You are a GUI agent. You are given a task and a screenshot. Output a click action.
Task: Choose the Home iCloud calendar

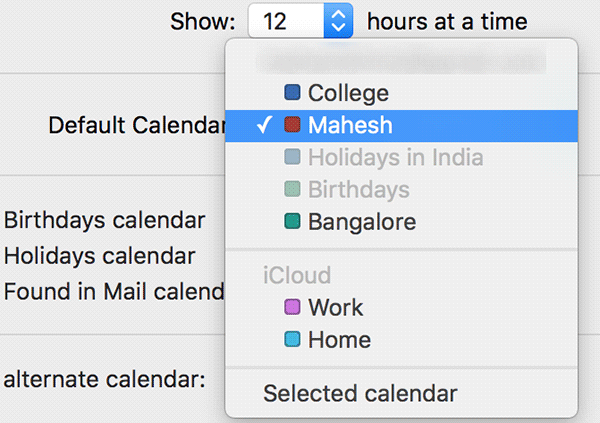[339, 340]
